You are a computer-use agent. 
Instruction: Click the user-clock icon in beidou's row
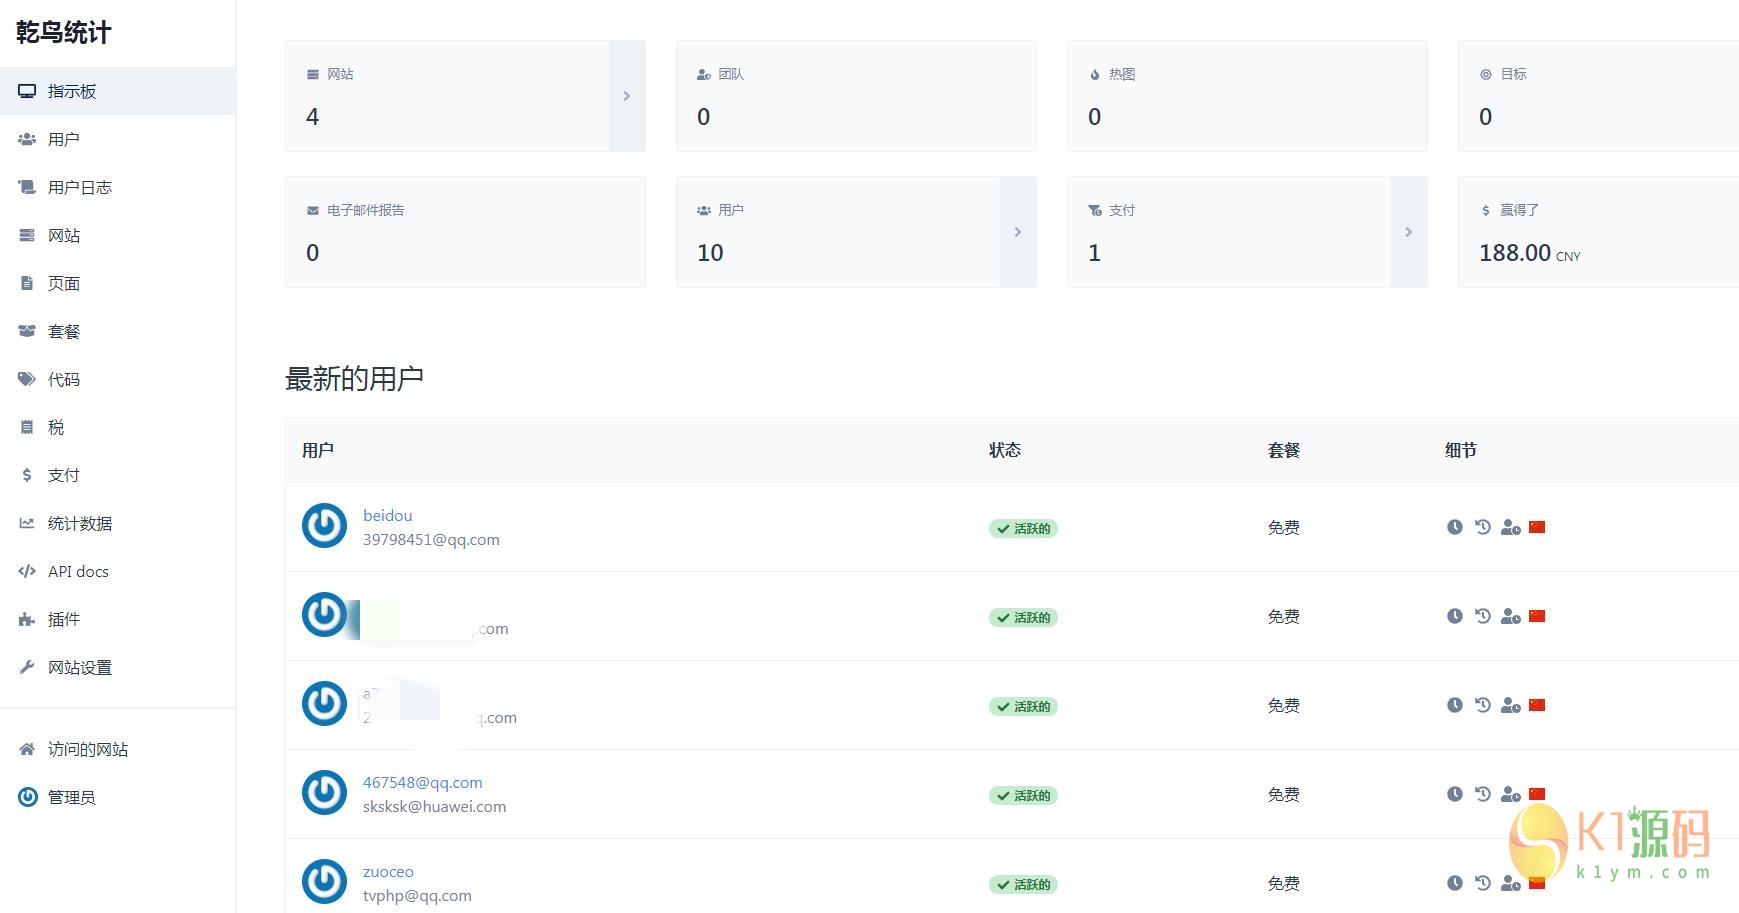[x=1510, y=527]
